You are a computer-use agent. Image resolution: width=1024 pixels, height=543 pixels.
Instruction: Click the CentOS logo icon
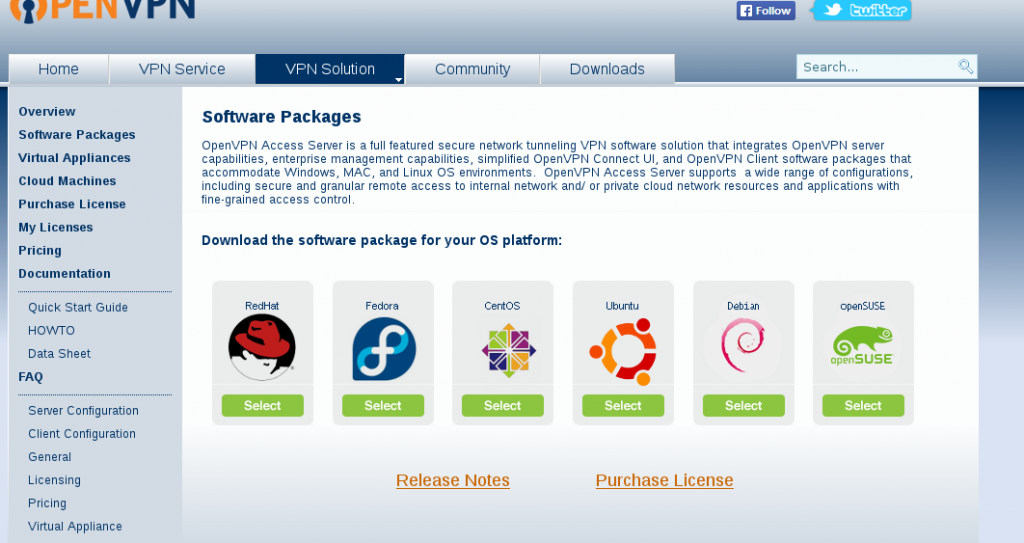point(509,350)
